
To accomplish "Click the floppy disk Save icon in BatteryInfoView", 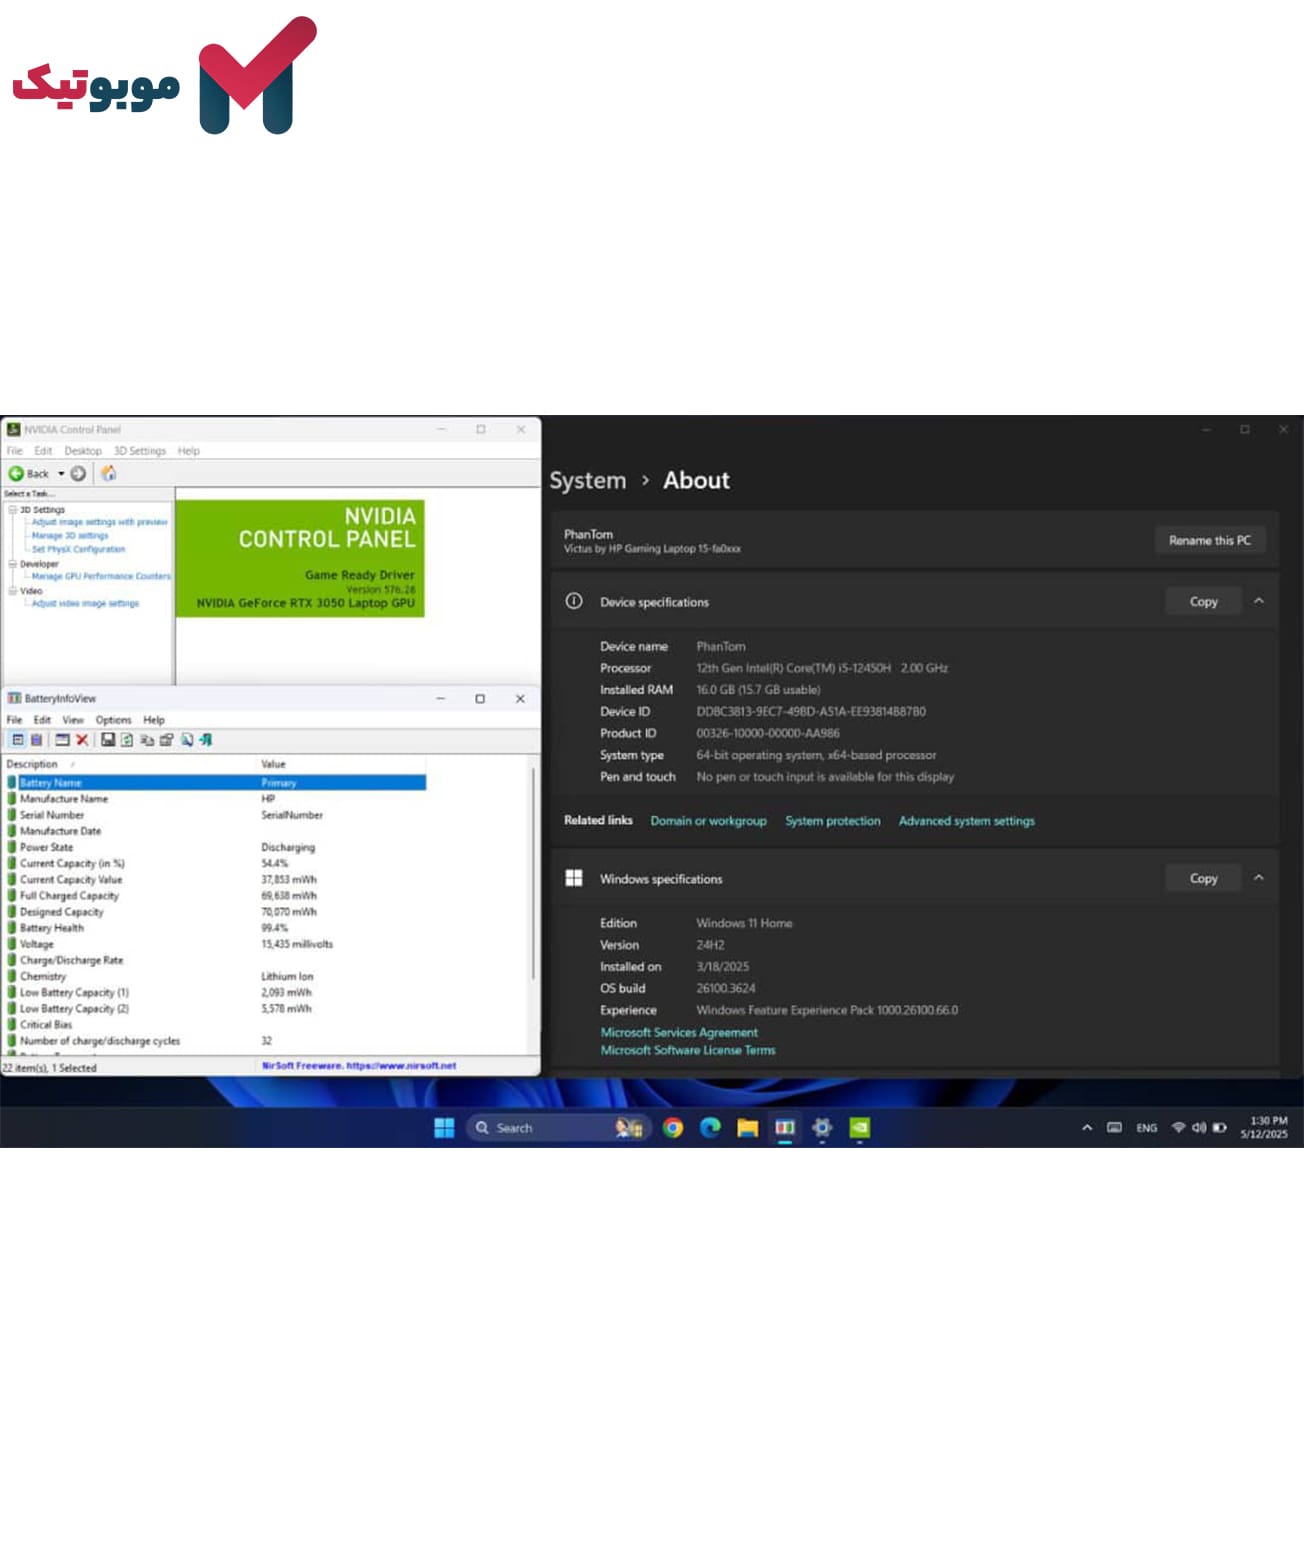I will point(108,740).
